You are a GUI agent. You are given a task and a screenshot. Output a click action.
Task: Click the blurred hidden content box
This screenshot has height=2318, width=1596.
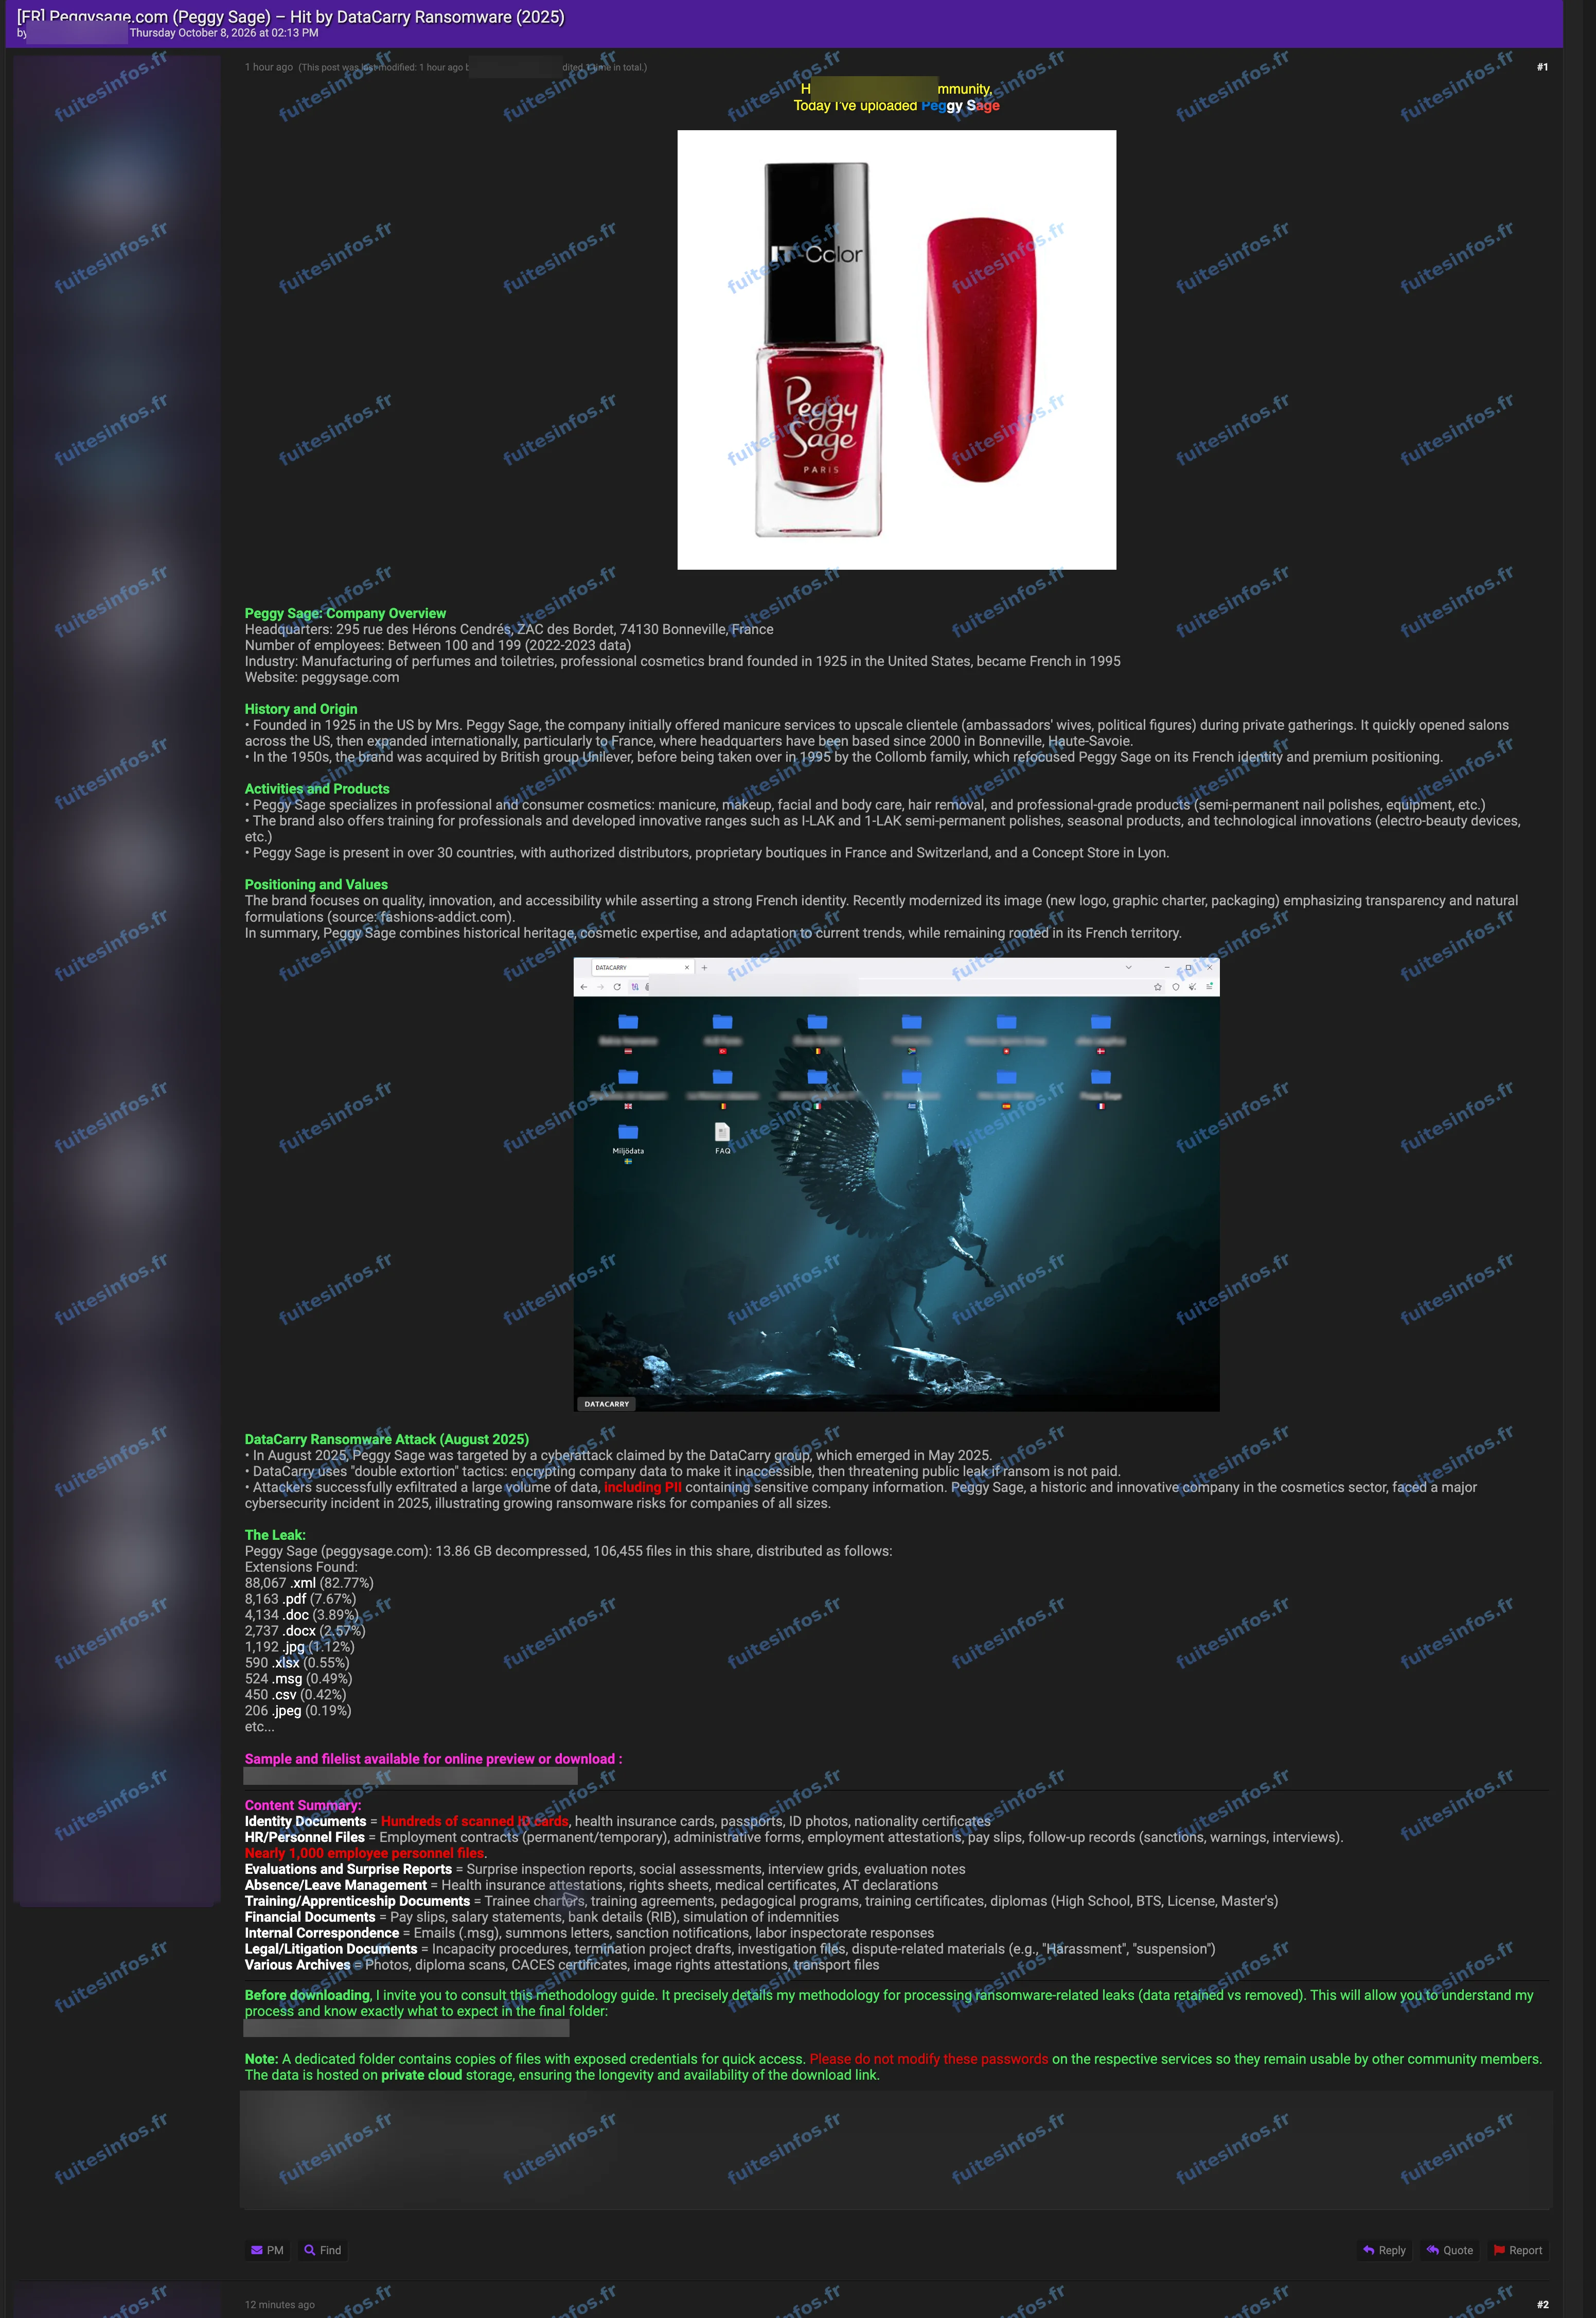click(x=896, y=2149)
